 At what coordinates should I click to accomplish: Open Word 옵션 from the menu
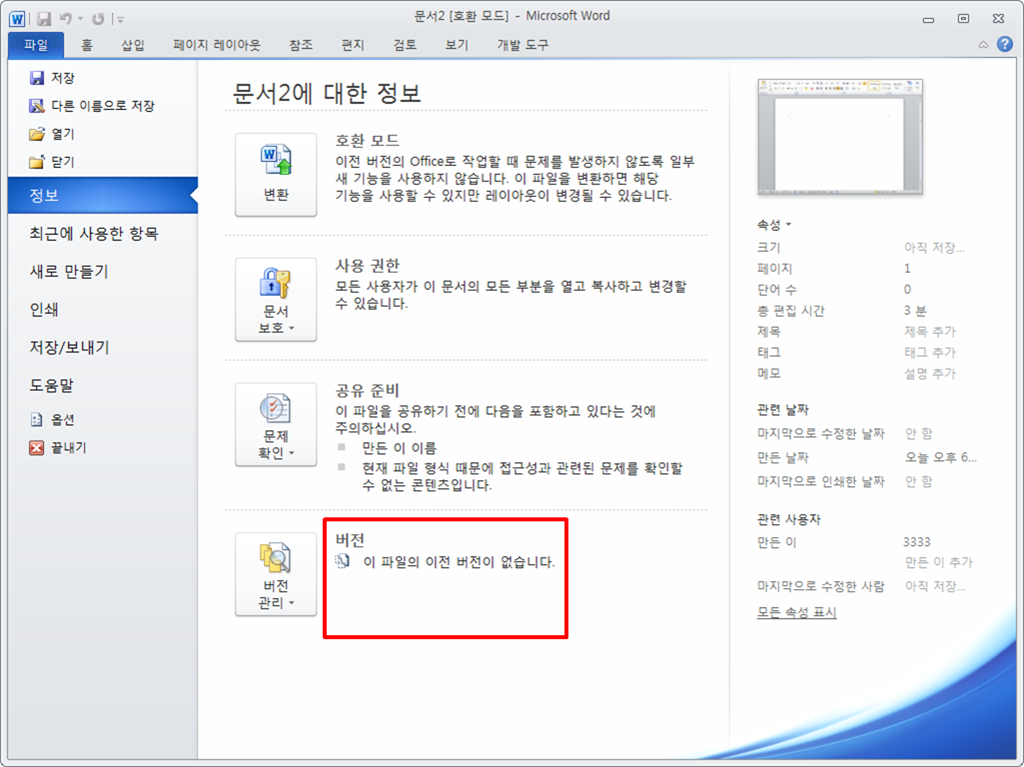pyautogui.click(x=52, y=419)
